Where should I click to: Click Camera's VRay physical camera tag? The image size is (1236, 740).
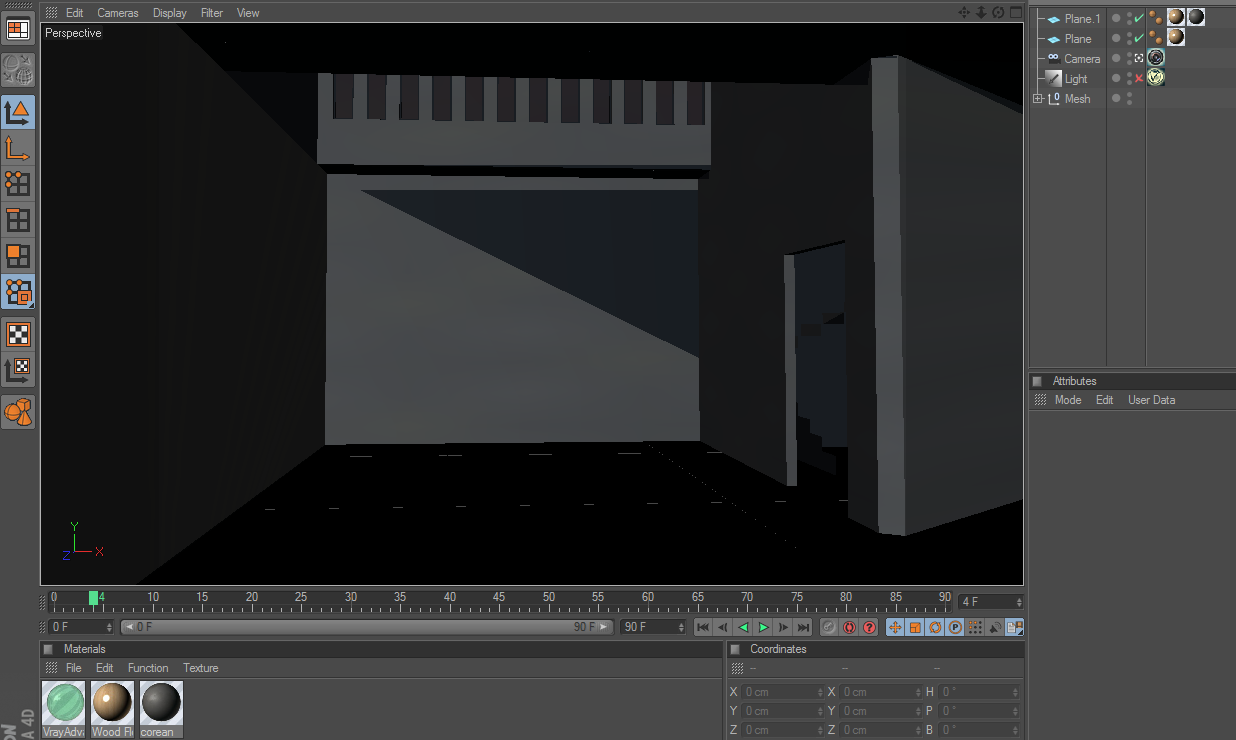tap(1156, 58)
